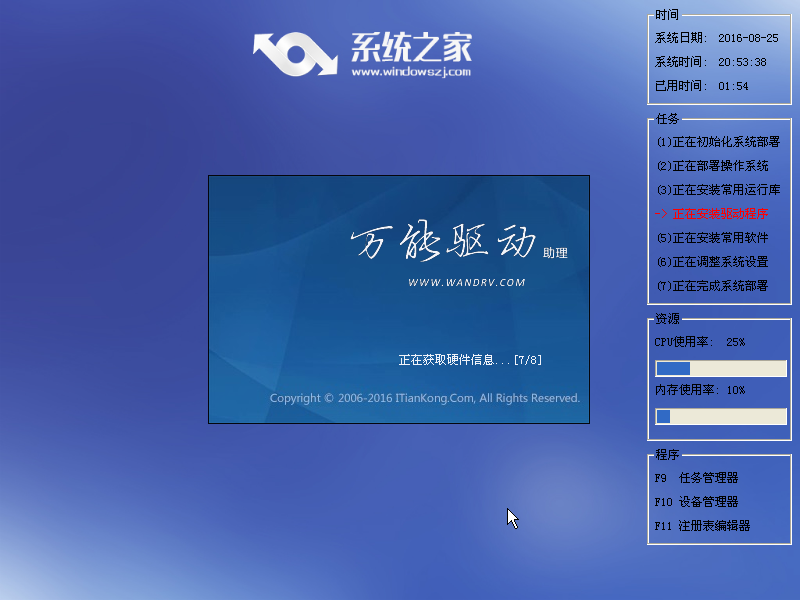Select task (5)正在安装常用软件
The width and height of the screenshot is (800, 600).
[712, 238]
